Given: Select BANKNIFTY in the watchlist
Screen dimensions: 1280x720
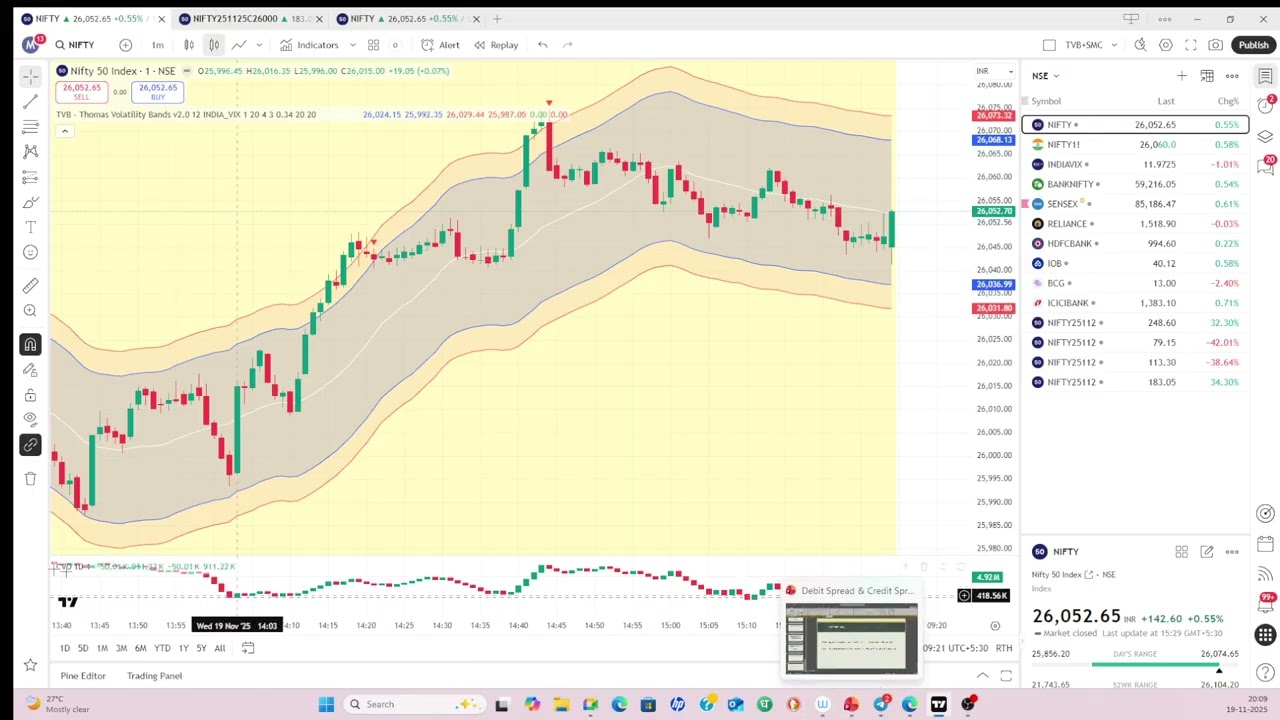Looking at the screenshot, I should point(1135,184).
